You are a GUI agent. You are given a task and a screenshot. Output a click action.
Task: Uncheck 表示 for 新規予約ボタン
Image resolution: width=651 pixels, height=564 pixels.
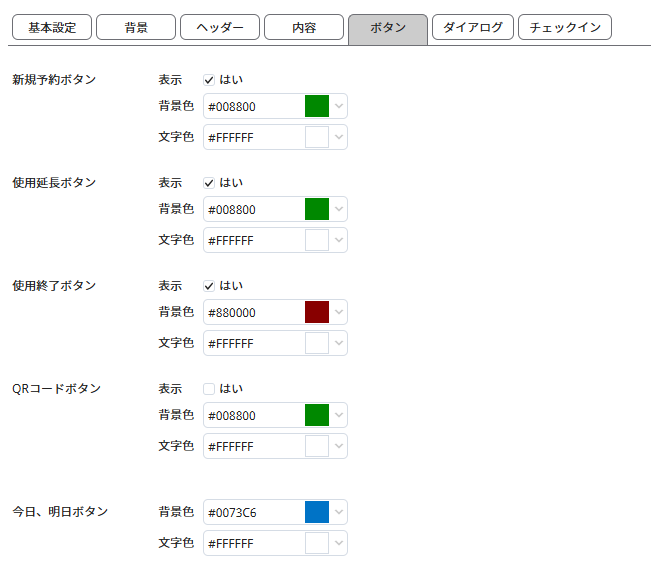[209, 80]
